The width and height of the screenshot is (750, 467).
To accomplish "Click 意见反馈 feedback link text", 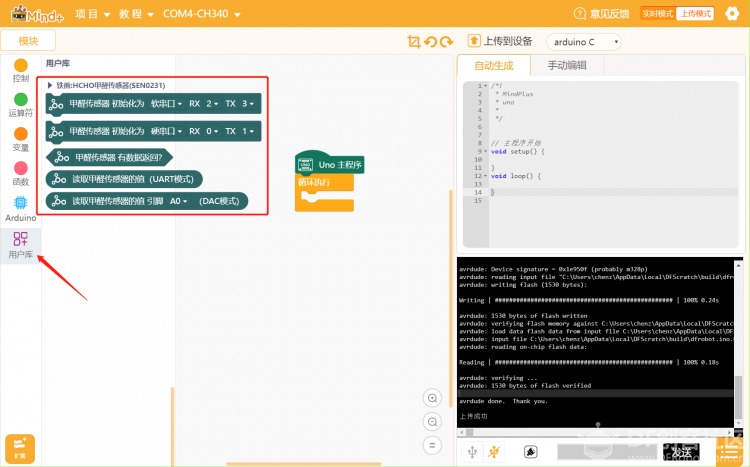I will (609, 14).
